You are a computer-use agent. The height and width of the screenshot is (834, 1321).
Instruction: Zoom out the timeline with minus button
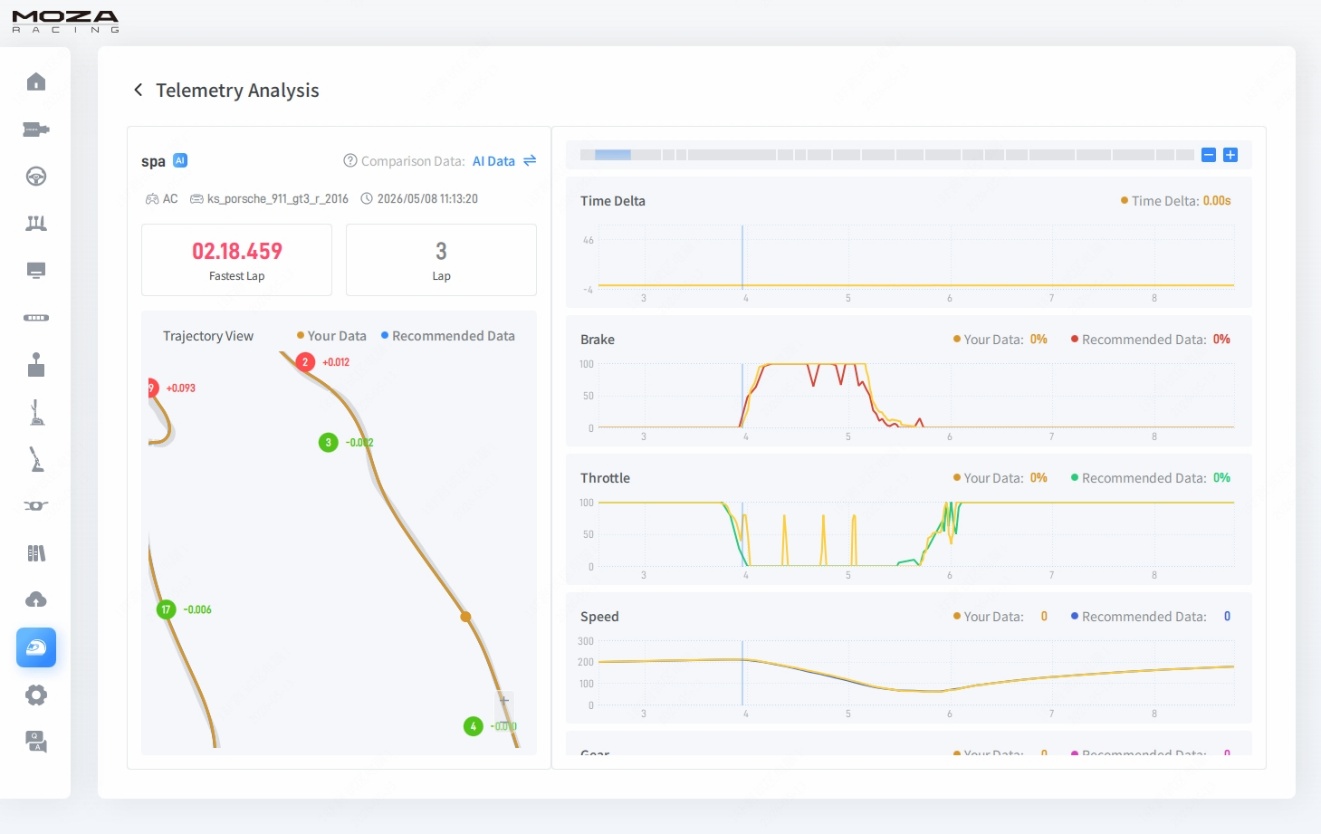1208,155
